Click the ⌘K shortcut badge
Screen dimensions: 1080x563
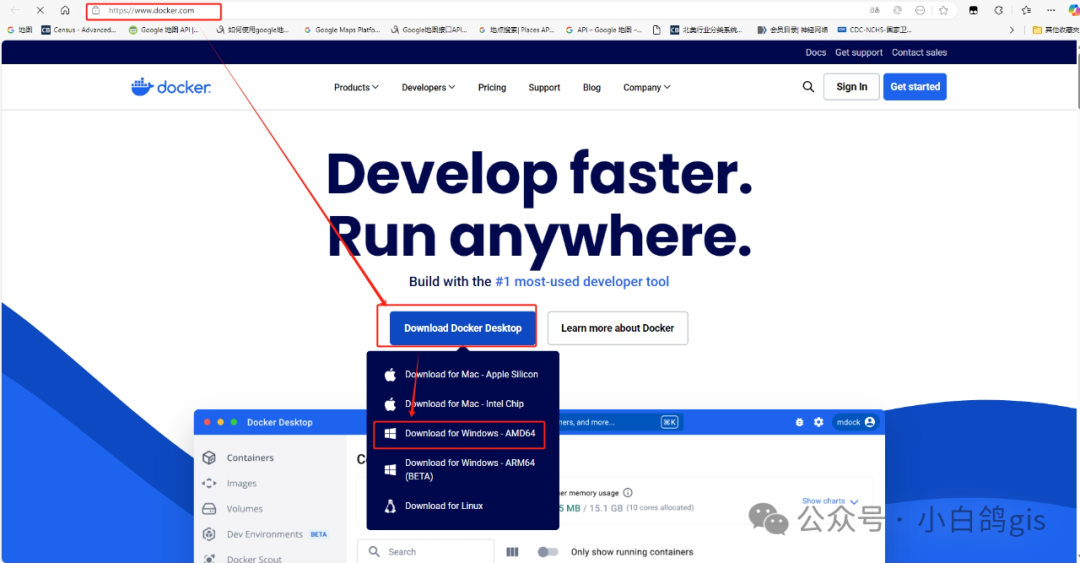point(669,422)
